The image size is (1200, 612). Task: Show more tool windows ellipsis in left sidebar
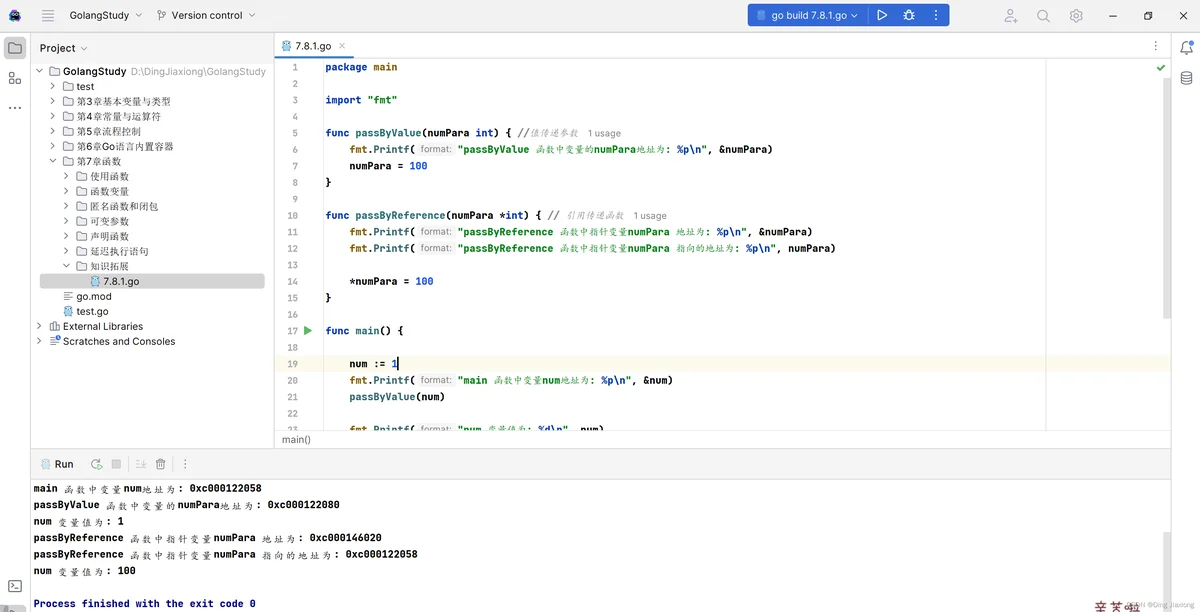click(15, 107)
